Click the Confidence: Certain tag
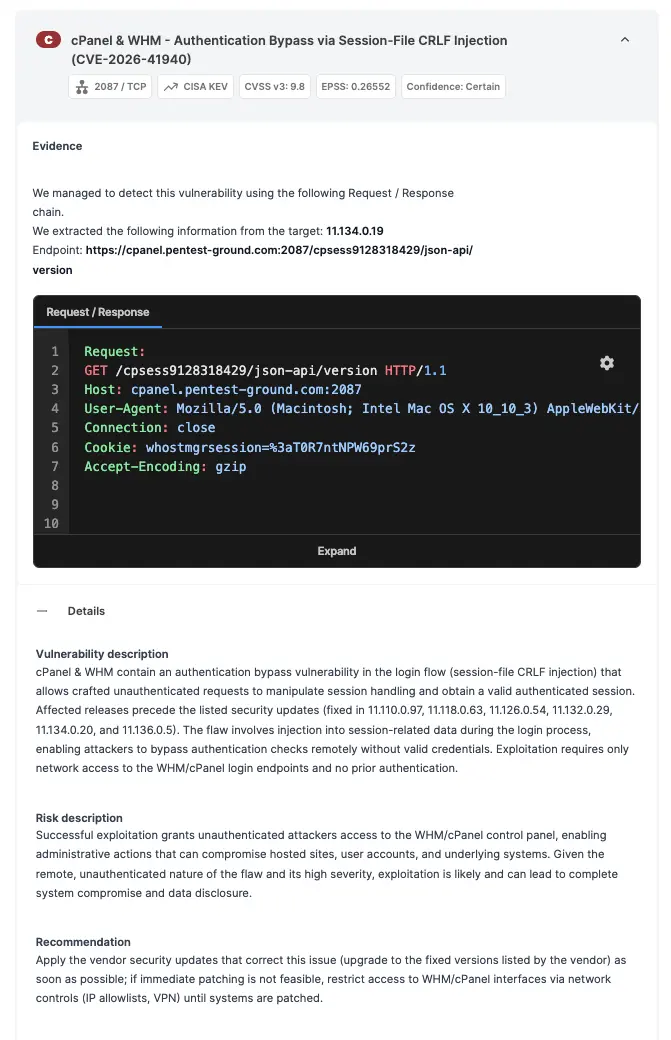This screenshot has width=671, height=1040. click(x=453, y=87)
